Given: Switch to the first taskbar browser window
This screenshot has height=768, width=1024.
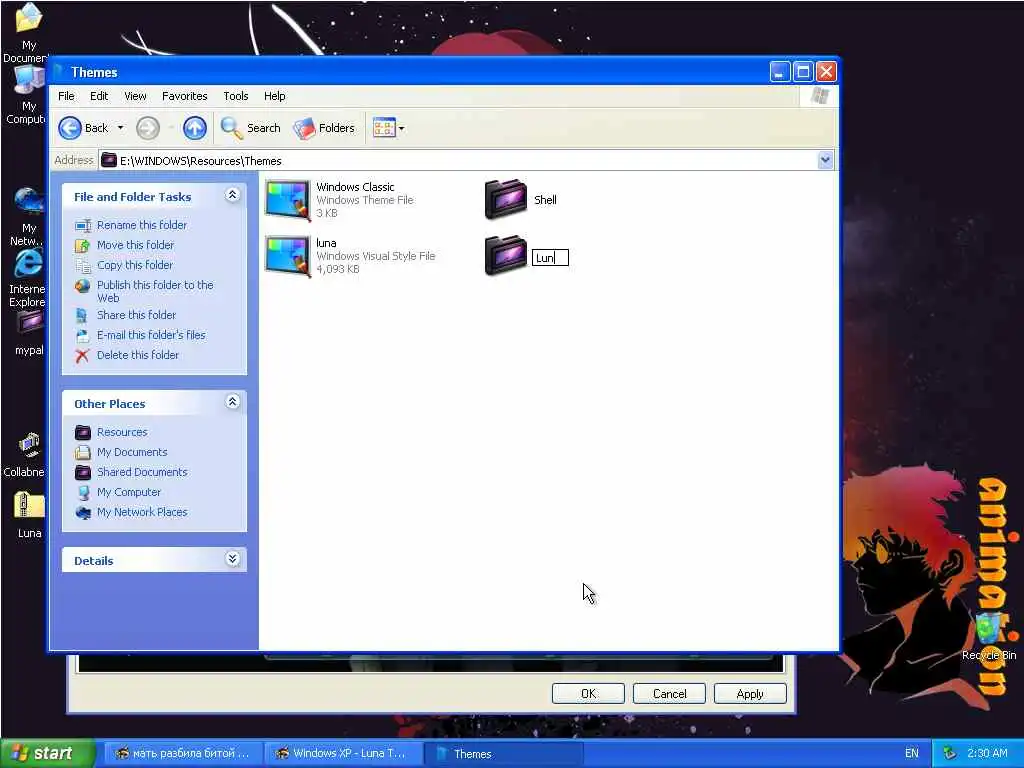Looking at the screenshot, I should pos(184,754).
